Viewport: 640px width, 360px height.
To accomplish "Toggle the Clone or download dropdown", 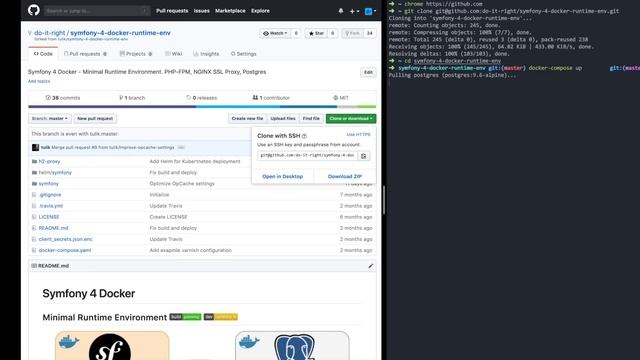I will (x=351, y=119).
